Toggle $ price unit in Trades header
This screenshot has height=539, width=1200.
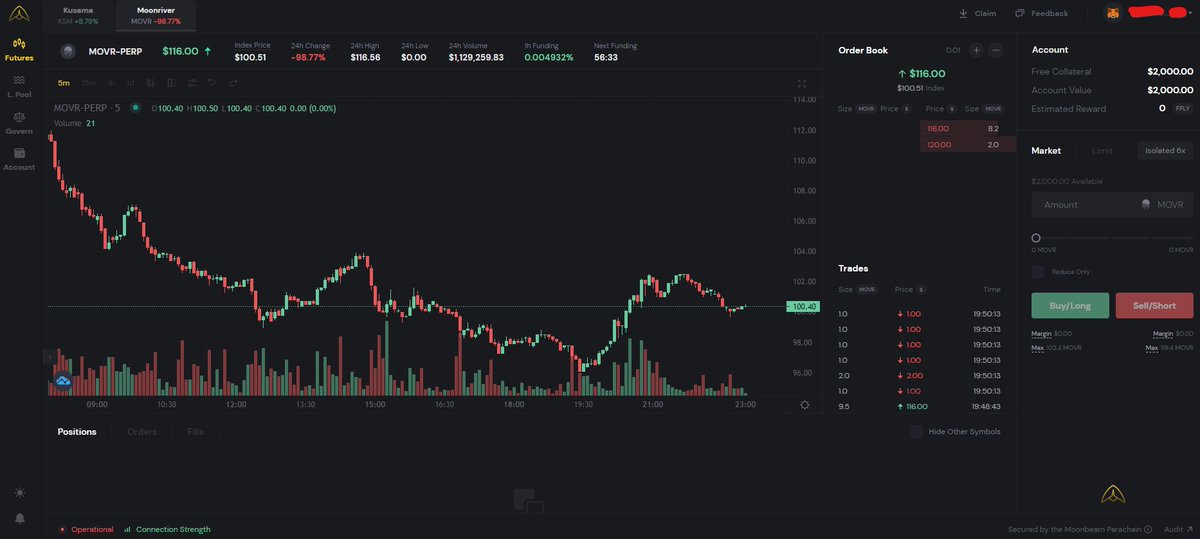tap(919, 289)
